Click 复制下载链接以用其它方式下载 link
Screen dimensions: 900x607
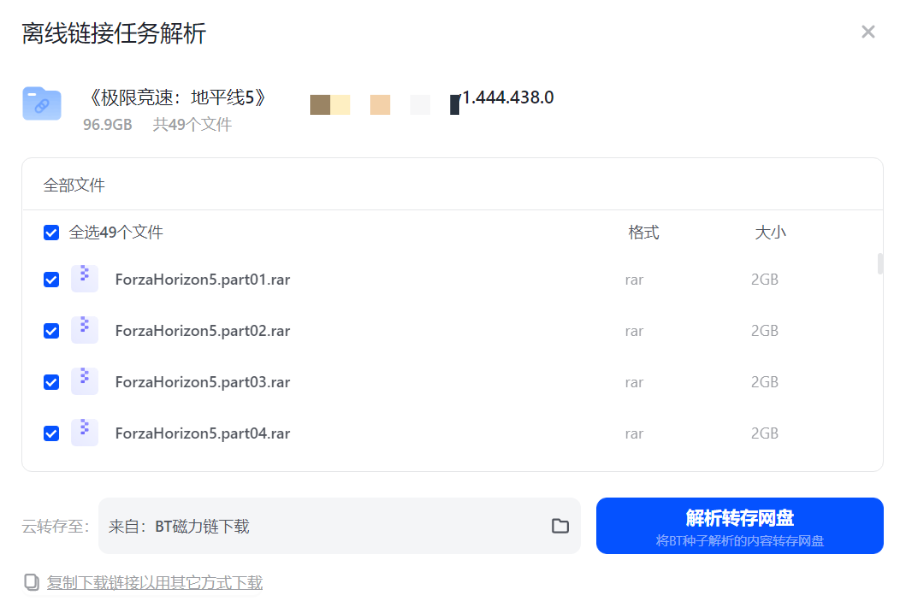pos(154,582)
